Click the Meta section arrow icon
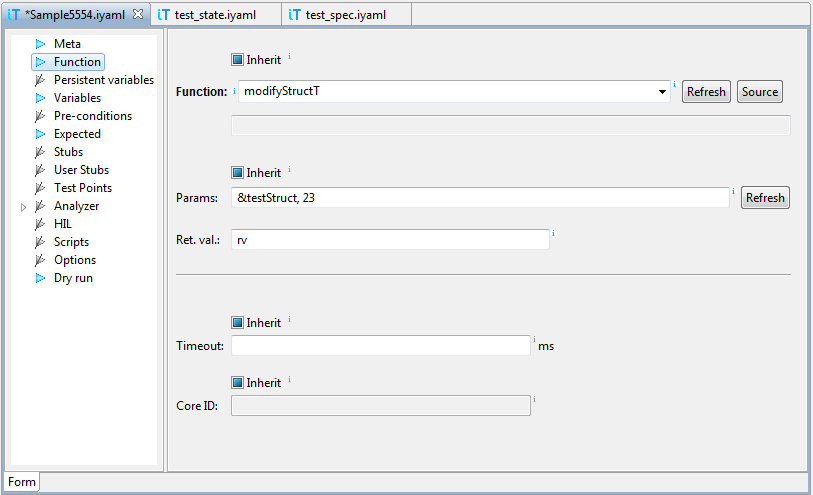This screenshot has height=495, width=813. [40, 44]
